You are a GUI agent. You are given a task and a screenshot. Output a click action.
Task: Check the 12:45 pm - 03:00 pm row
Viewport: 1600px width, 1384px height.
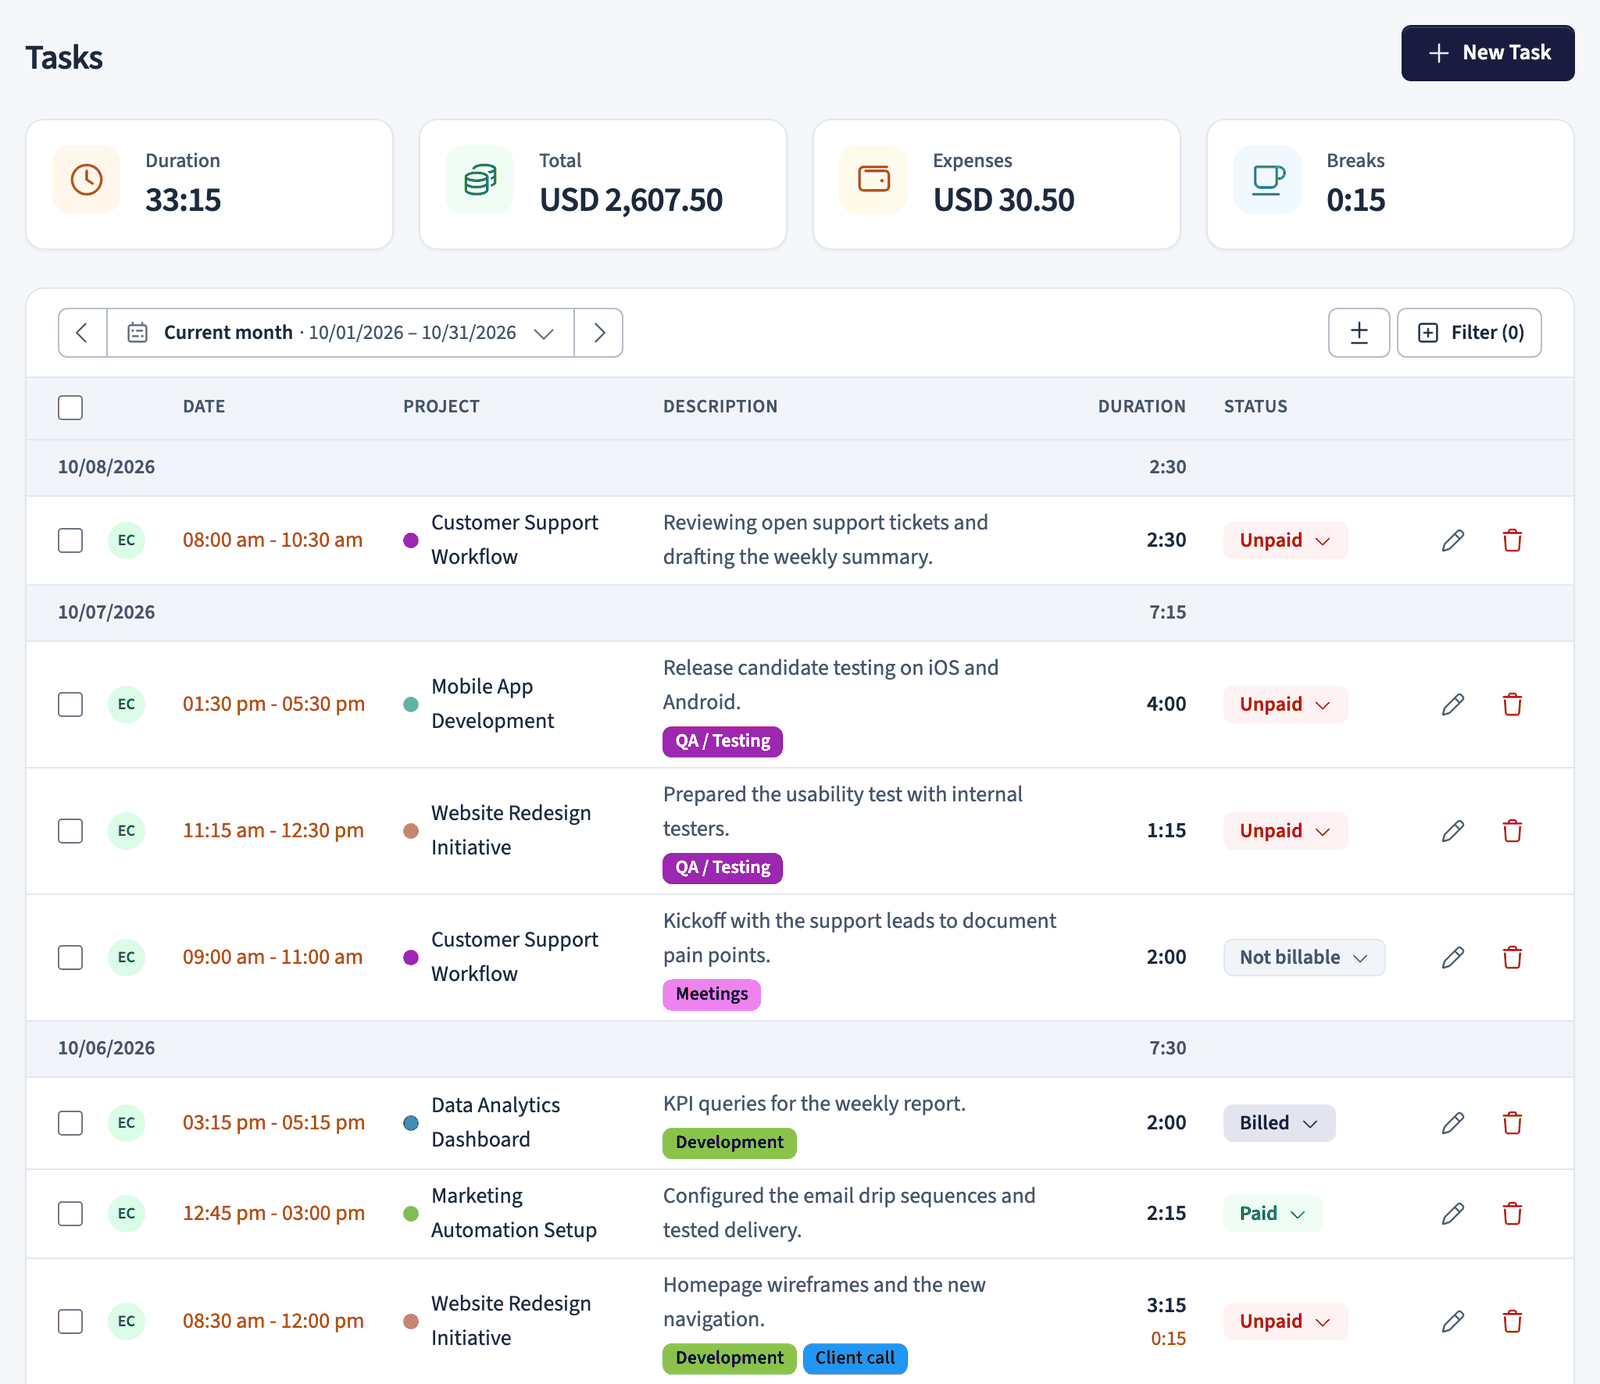coord(70,1213)
